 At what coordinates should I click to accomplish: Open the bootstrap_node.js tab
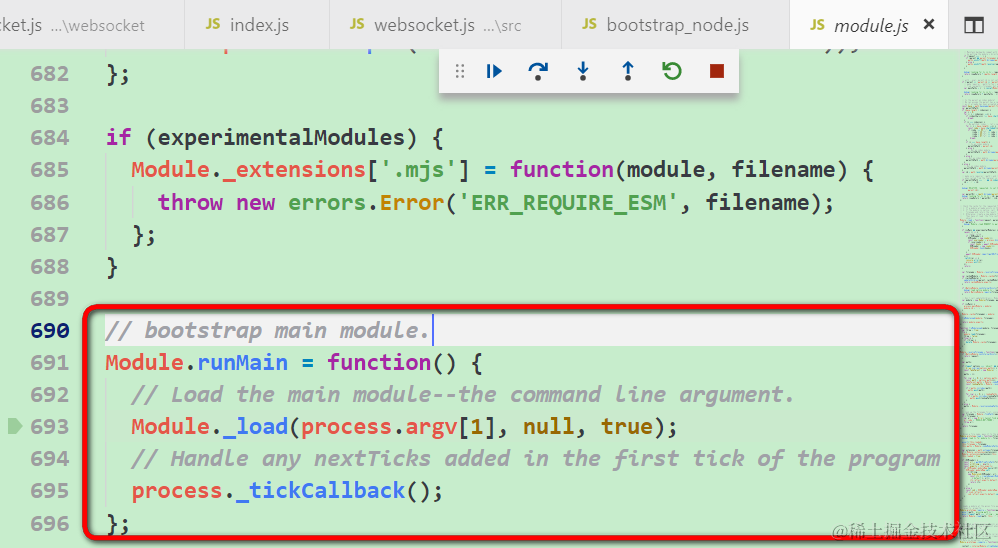(x=675, y=25)
